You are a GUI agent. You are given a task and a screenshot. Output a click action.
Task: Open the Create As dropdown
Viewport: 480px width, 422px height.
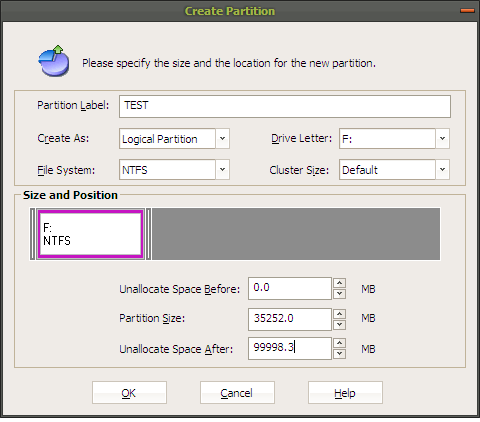click(222, 138)
